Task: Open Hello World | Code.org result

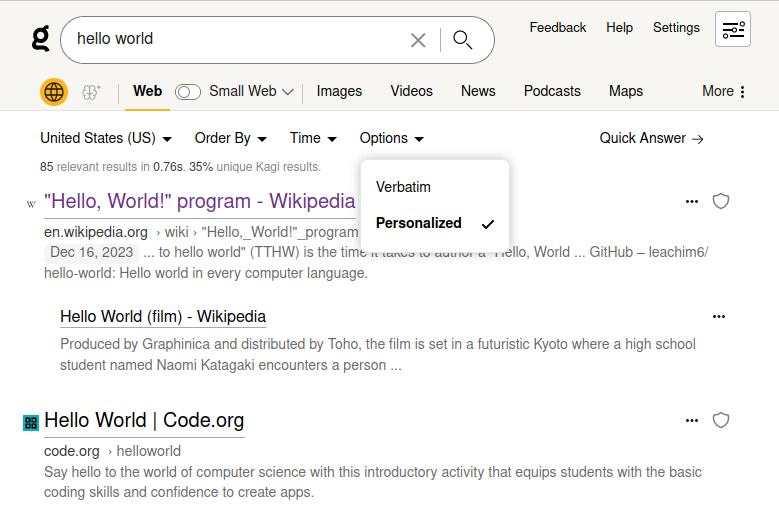Action: 144,420
